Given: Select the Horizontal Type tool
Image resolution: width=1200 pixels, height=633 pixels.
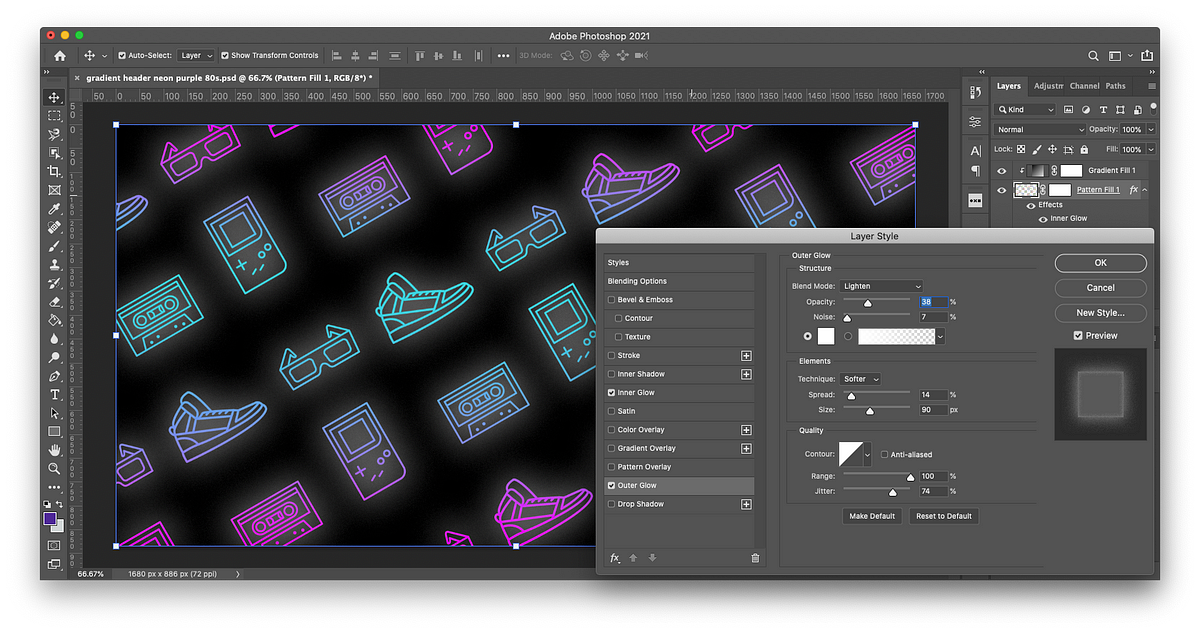Looking at the screenshot, I should point(54,395).
